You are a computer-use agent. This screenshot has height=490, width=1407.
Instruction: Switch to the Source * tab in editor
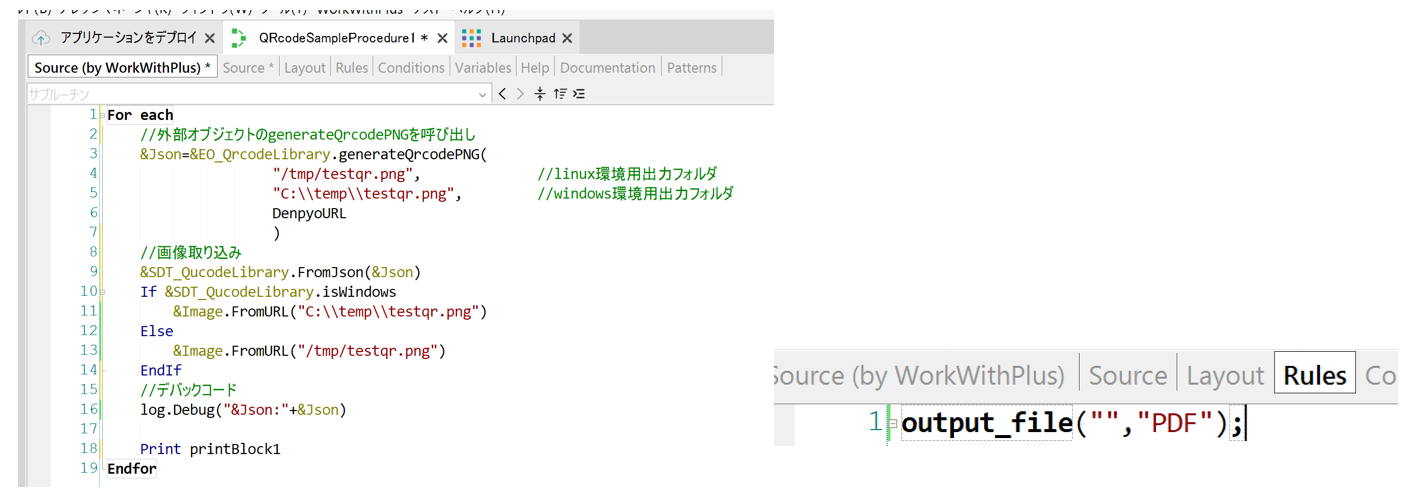click(249, 67)
